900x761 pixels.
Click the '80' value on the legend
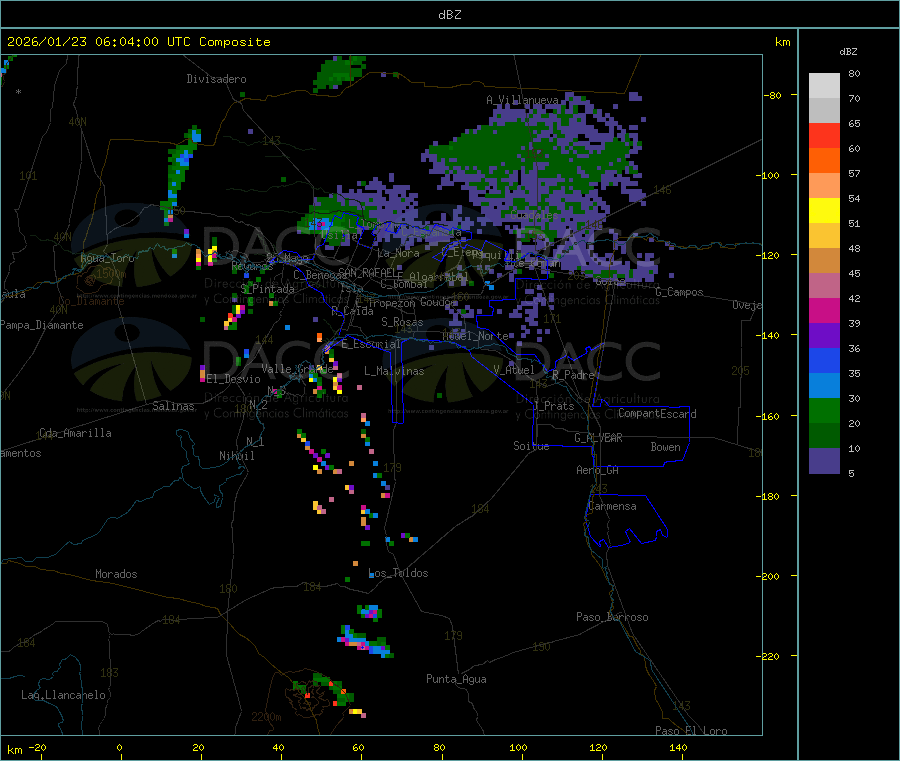pos(854,73)
